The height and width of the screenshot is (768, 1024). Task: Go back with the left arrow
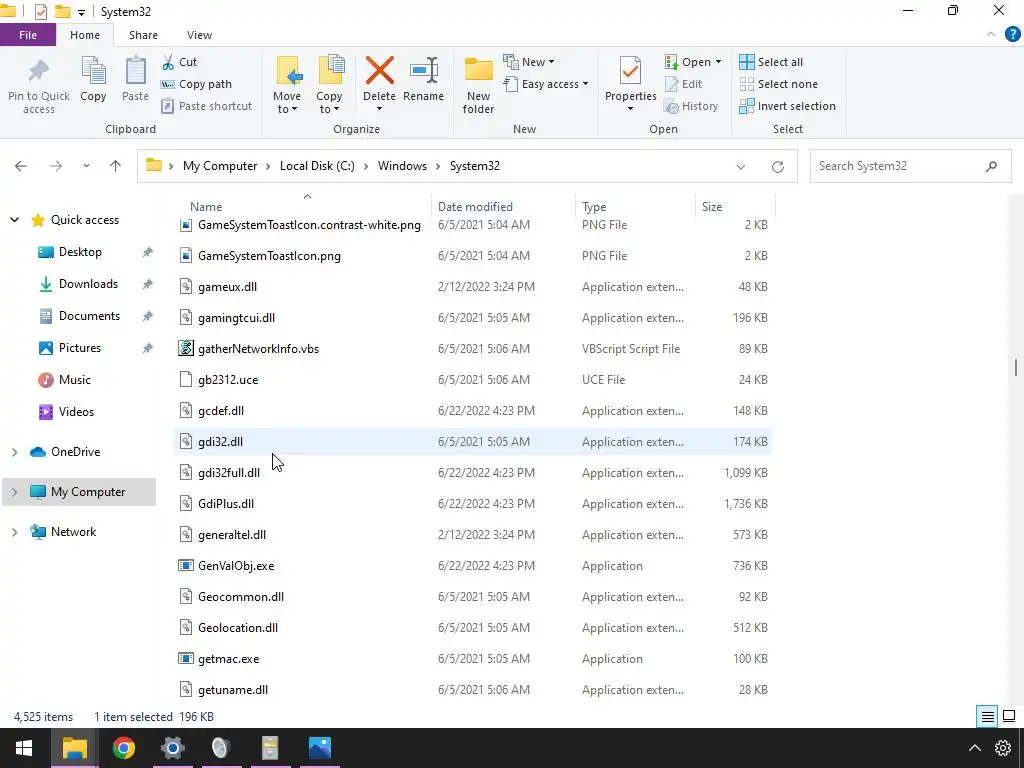[x=21, y=166]
